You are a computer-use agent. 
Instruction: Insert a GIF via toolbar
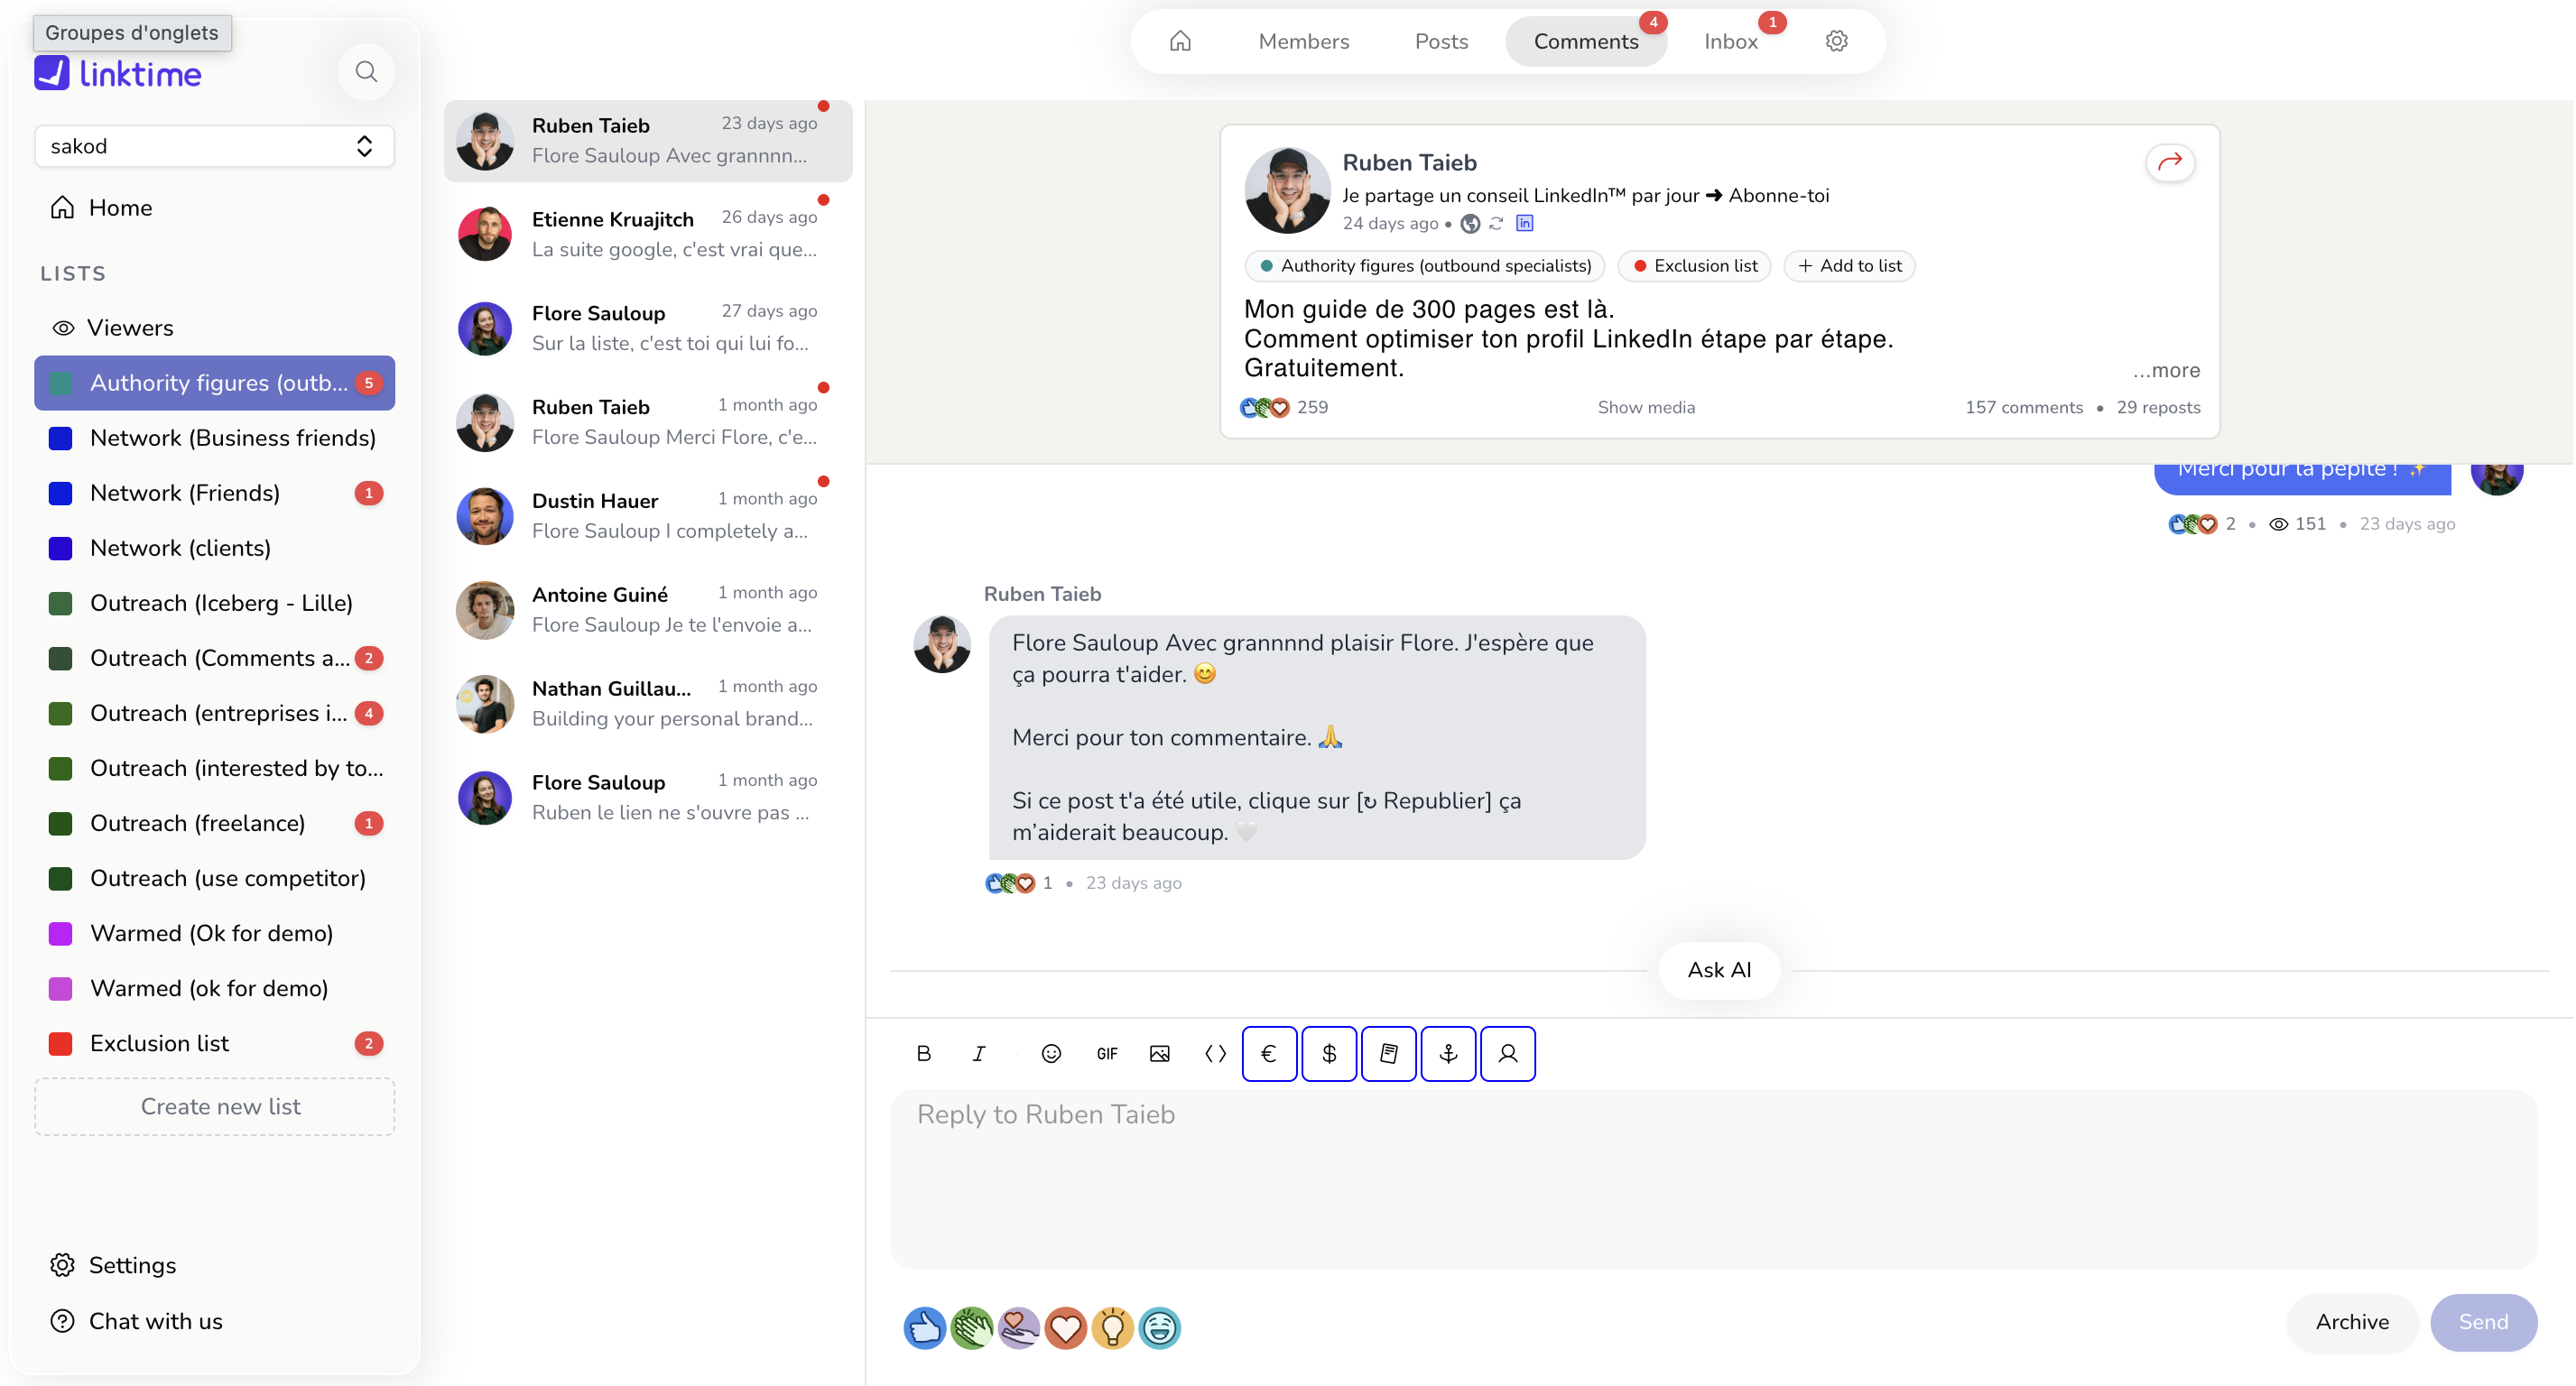[1106, 1053]
